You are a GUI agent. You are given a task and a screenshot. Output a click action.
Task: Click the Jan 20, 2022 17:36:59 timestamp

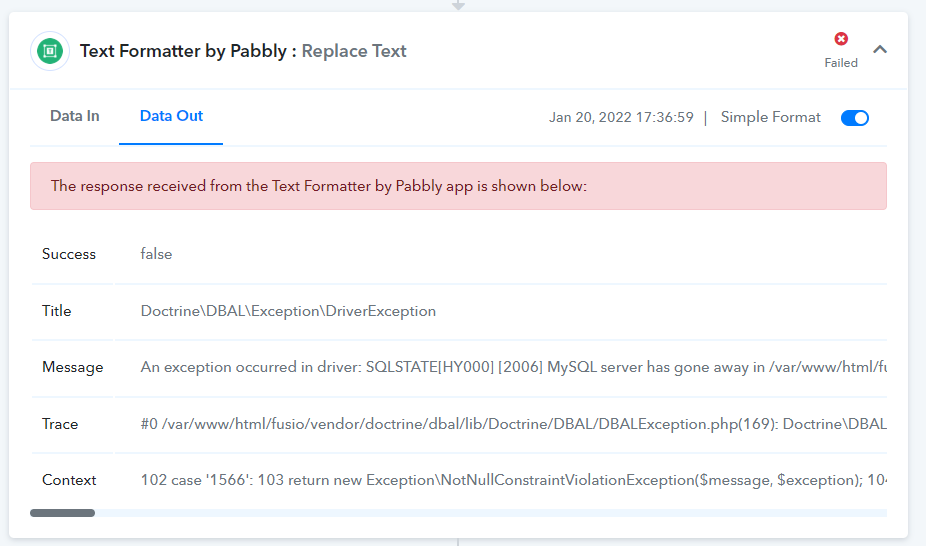(621, 117)
